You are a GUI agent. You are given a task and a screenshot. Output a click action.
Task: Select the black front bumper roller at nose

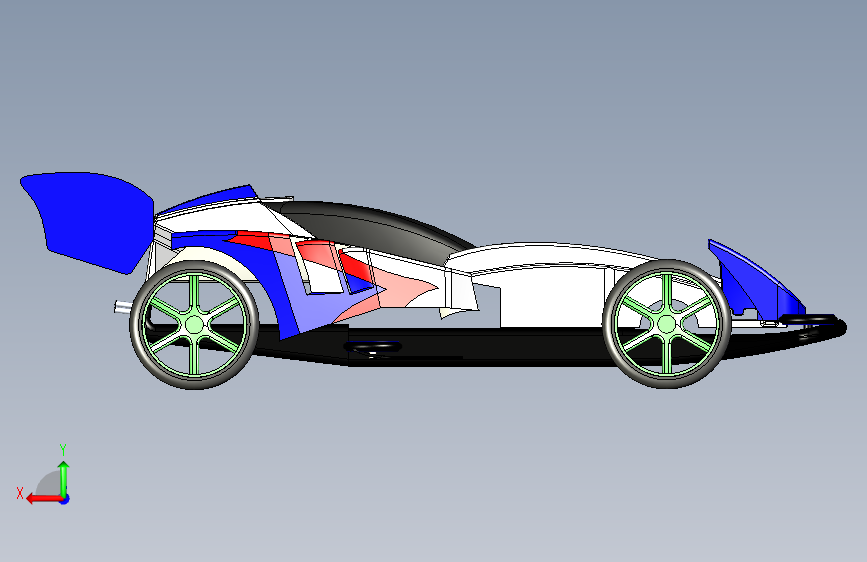tap(807, 319)
